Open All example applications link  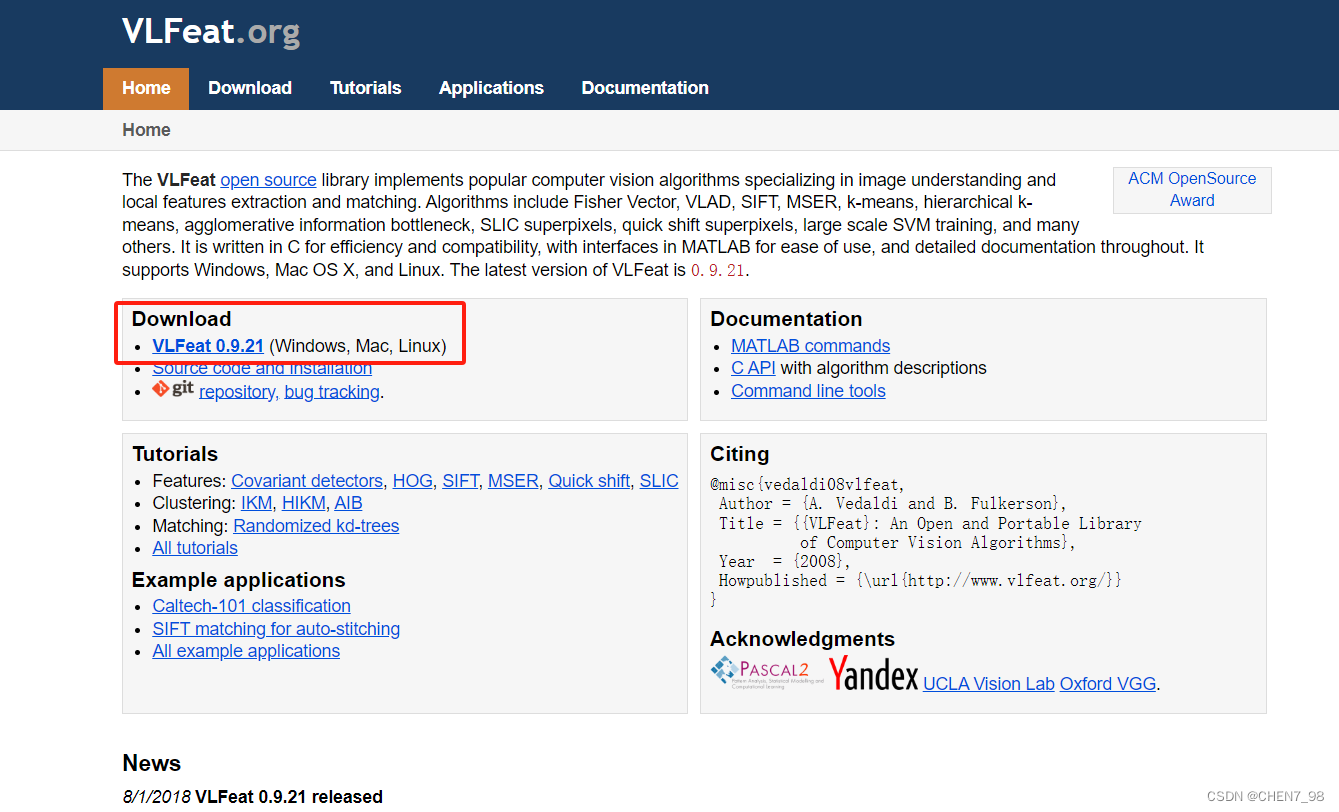246,651
